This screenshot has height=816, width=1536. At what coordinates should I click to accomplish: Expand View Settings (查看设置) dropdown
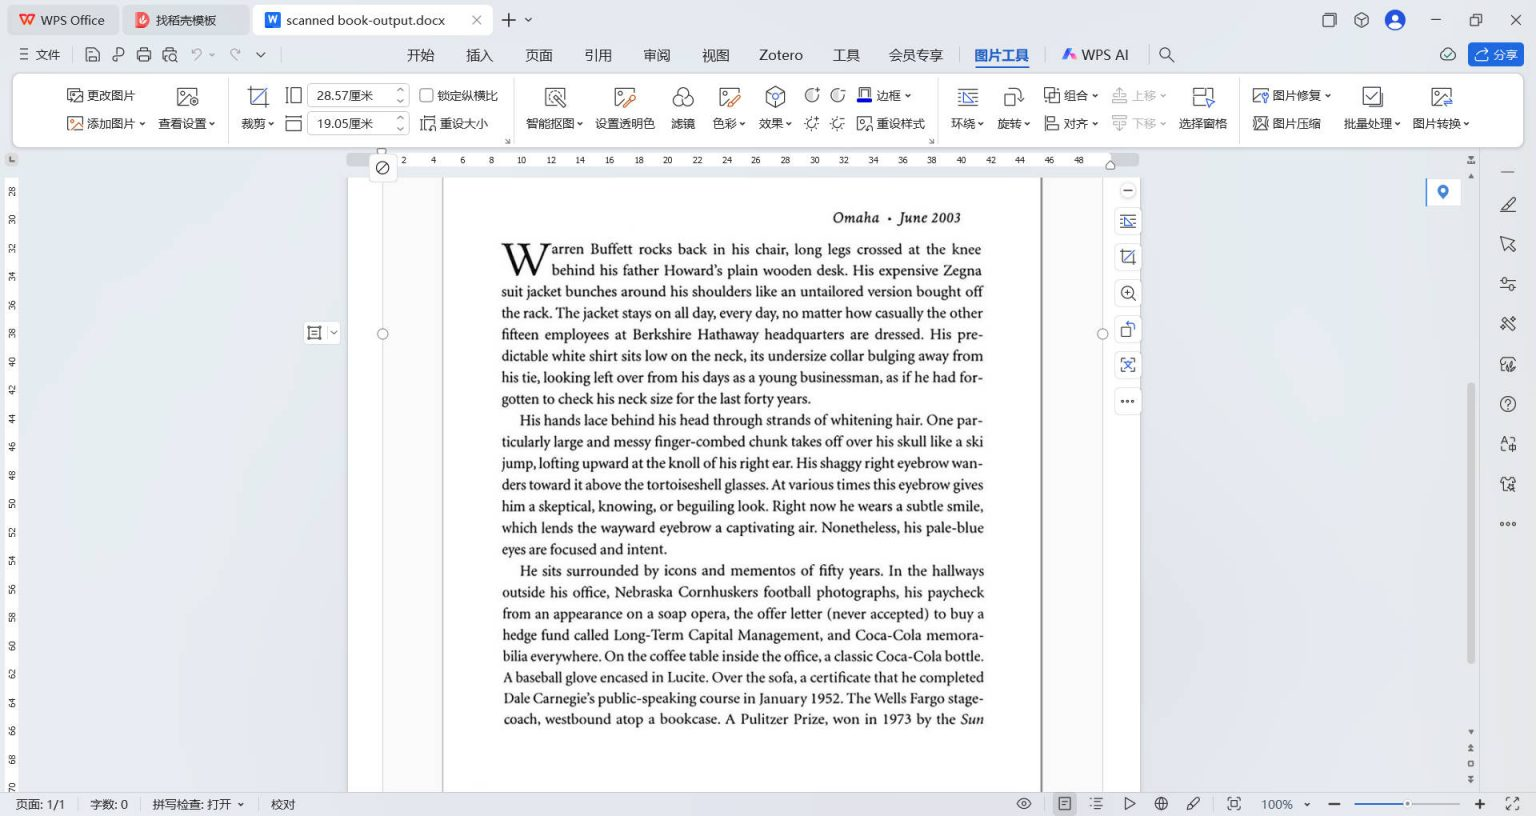(212, 124)
